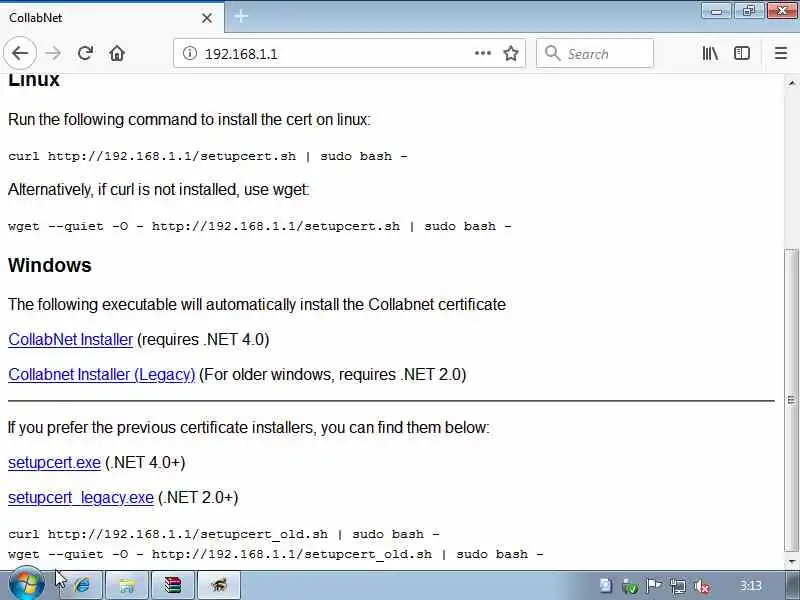Click the wget --quiet setupcert.sh command

click(x=260, y=226)
